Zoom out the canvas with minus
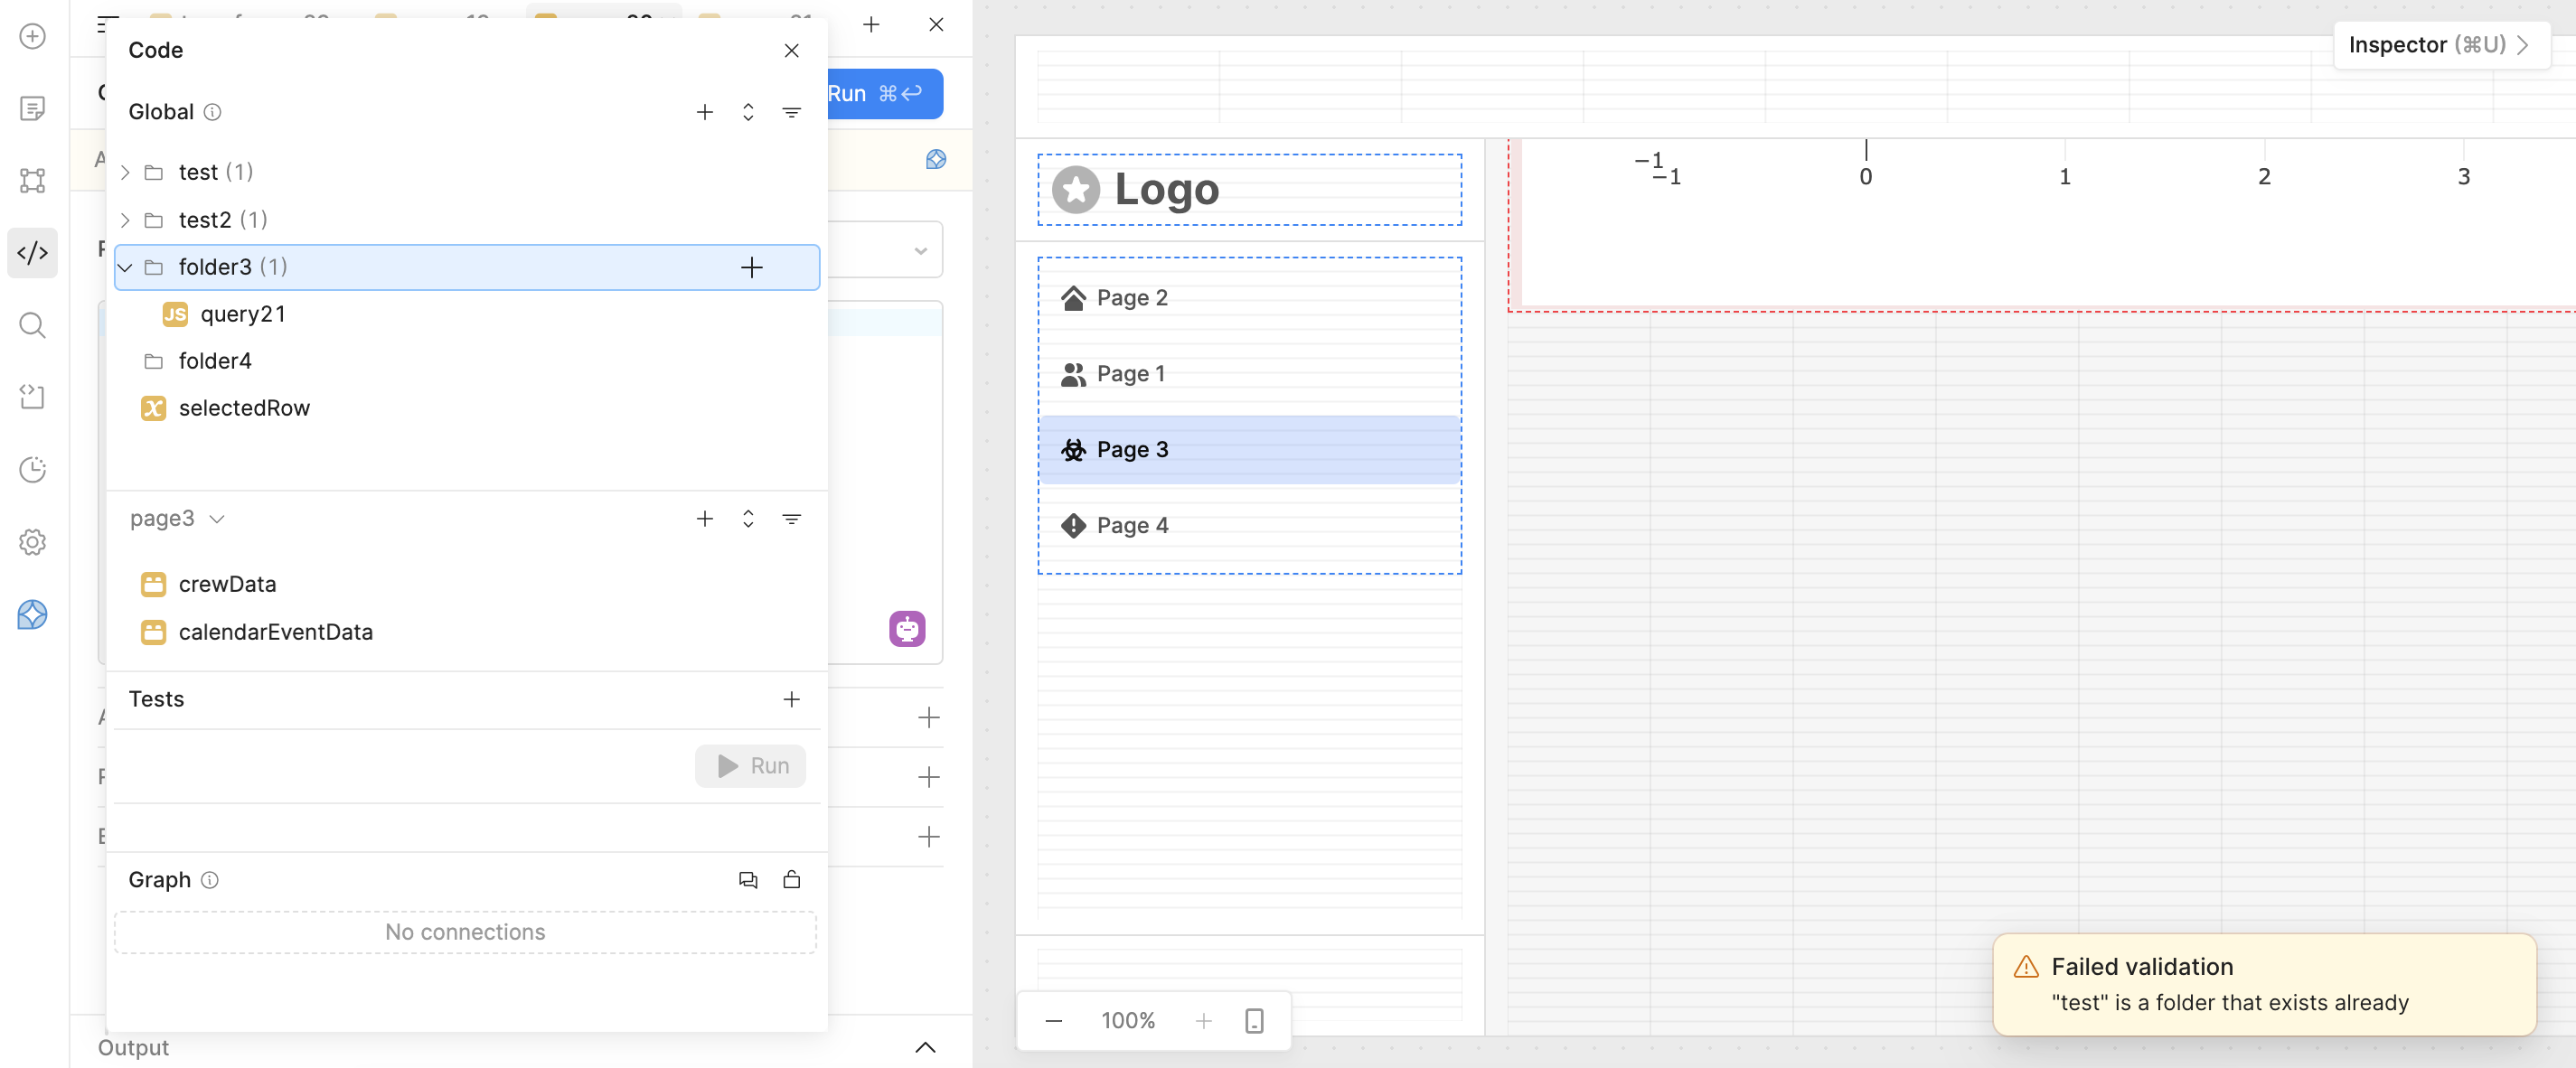2576x1068 pixels. click(1054, 1020)
